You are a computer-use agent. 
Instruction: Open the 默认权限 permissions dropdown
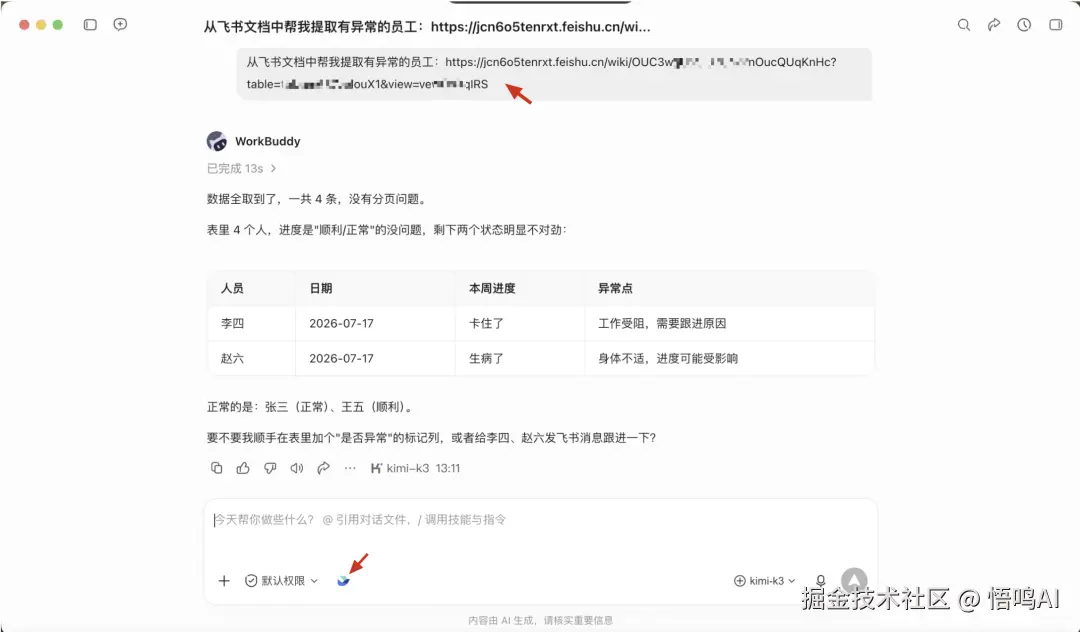[x=282, y=581]
